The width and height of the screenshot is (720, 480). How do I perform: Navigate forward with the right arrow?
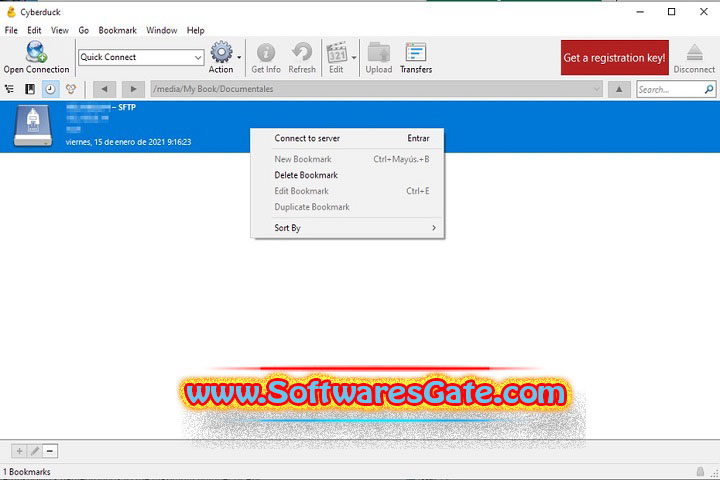[133, 89]
